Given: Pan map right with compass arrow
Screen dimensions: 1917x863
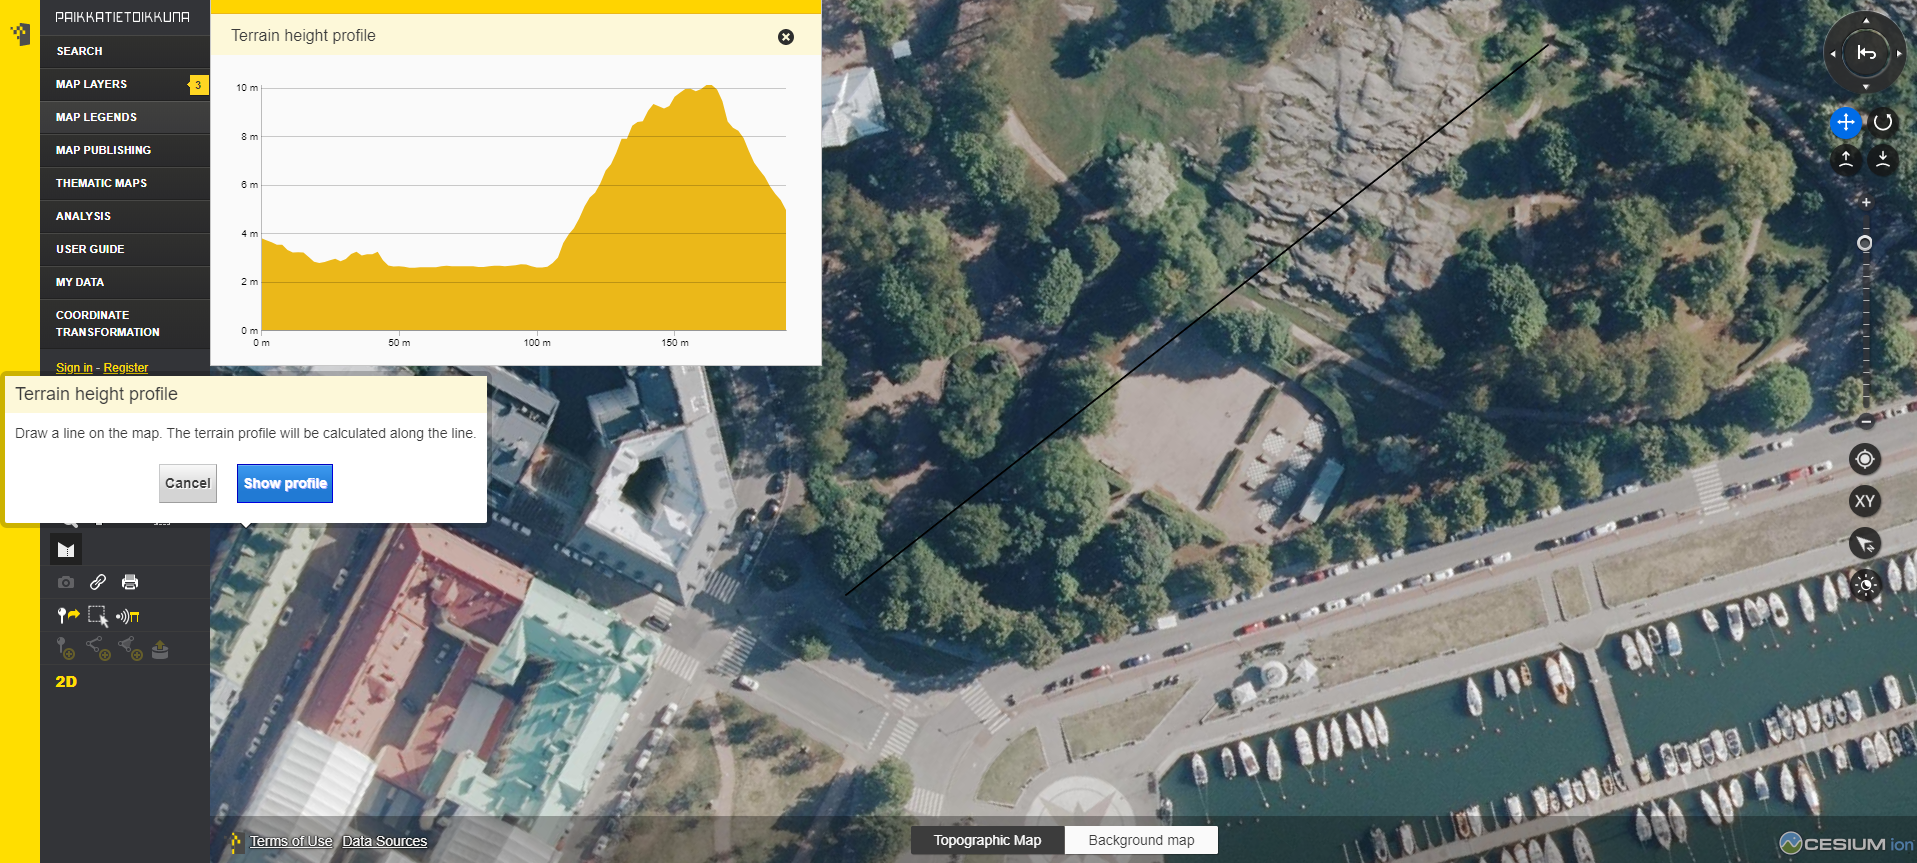Looking at the screenshot, I should (1899, 53).
